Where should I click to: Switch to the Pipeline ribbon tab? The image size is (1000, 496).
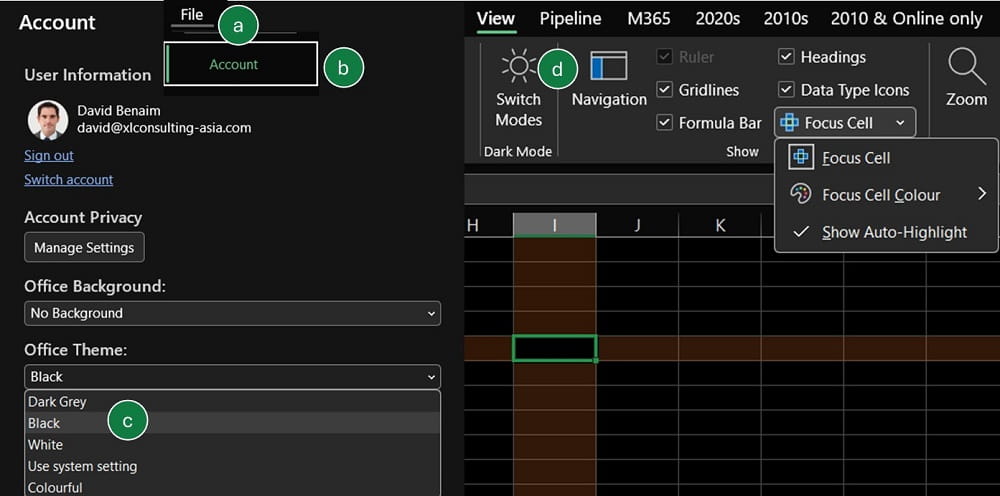coord(570,18)
